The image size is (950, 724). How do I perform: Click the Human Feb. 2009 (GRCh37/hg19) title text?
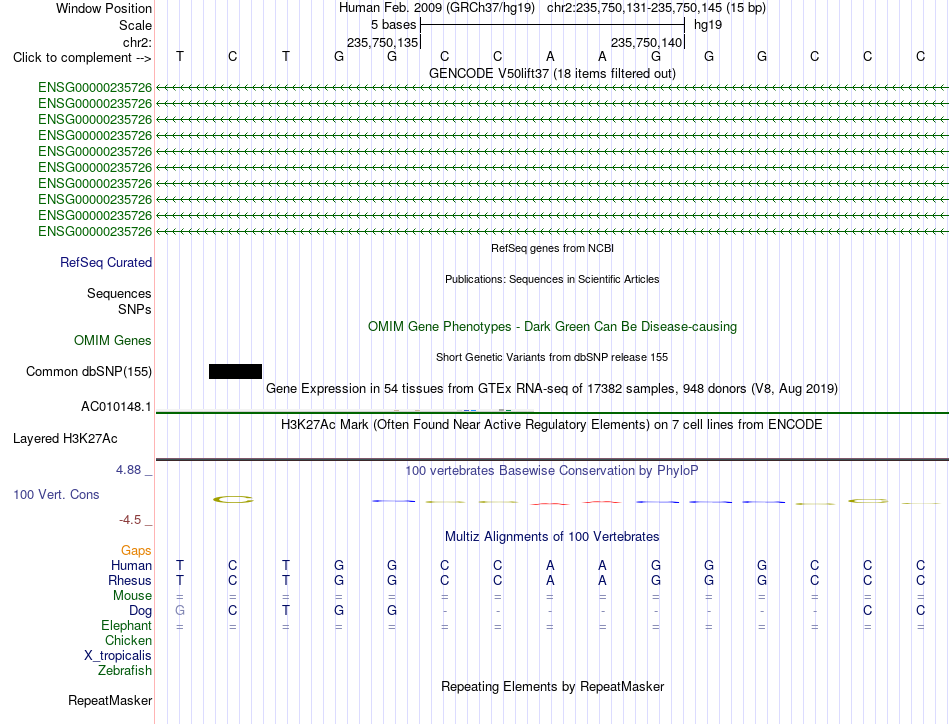[437, 8]
